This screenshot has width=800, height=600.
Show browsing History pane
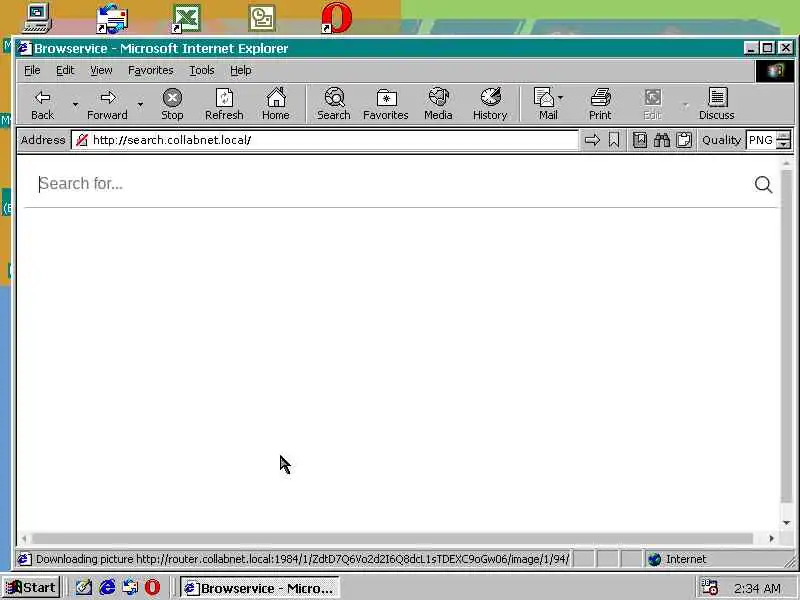pyautogui.click(x=490, y=105)
